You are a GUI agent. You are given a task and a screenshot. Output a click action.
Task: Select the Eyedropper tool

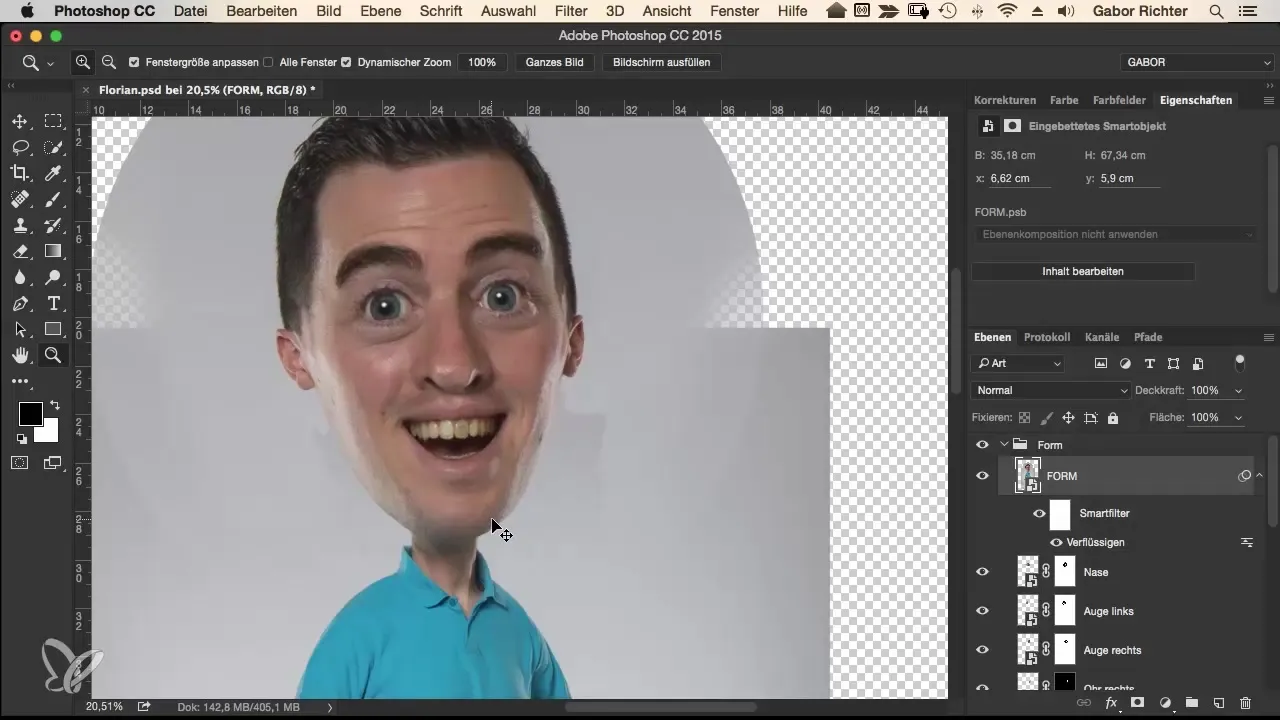pyautogui.click(x=53, y=173)
